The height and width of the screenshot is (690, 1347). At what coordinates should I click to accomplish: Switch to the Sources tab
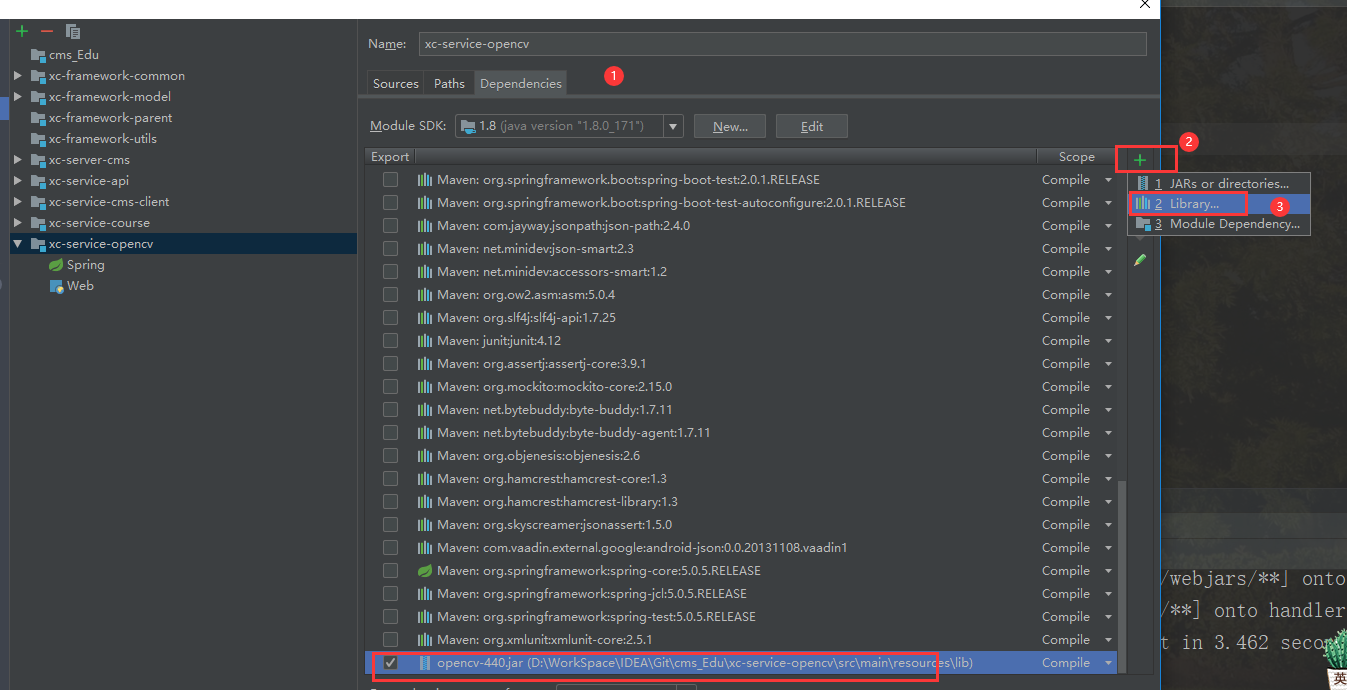coord(395,83)
